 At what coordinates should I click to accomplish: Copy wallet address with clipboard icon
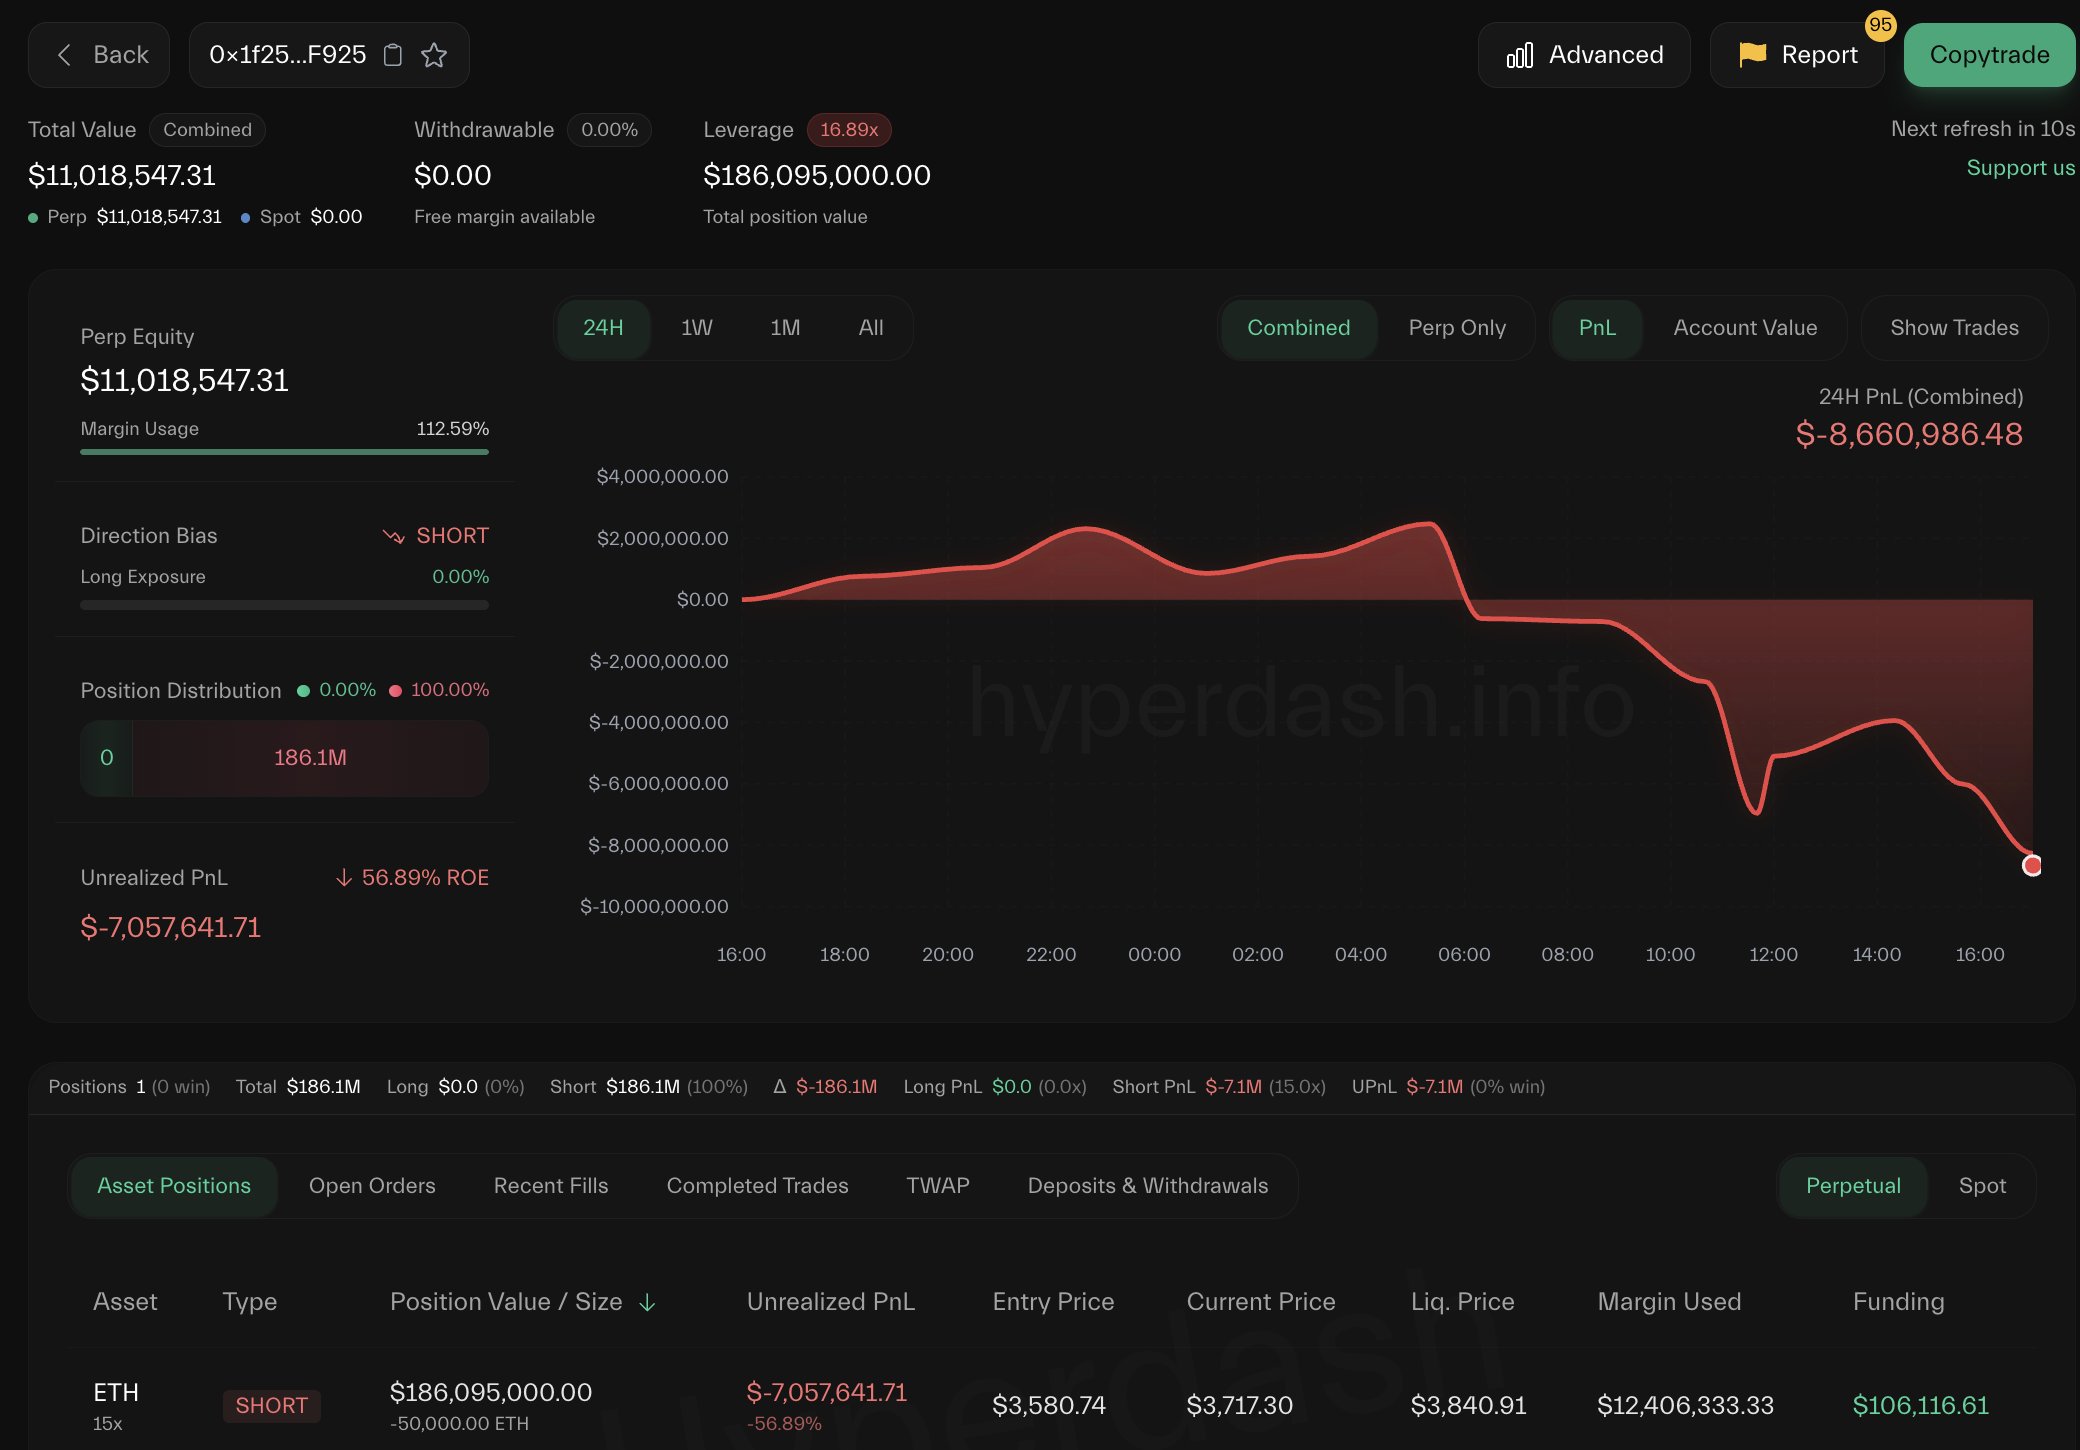[393, 55]
